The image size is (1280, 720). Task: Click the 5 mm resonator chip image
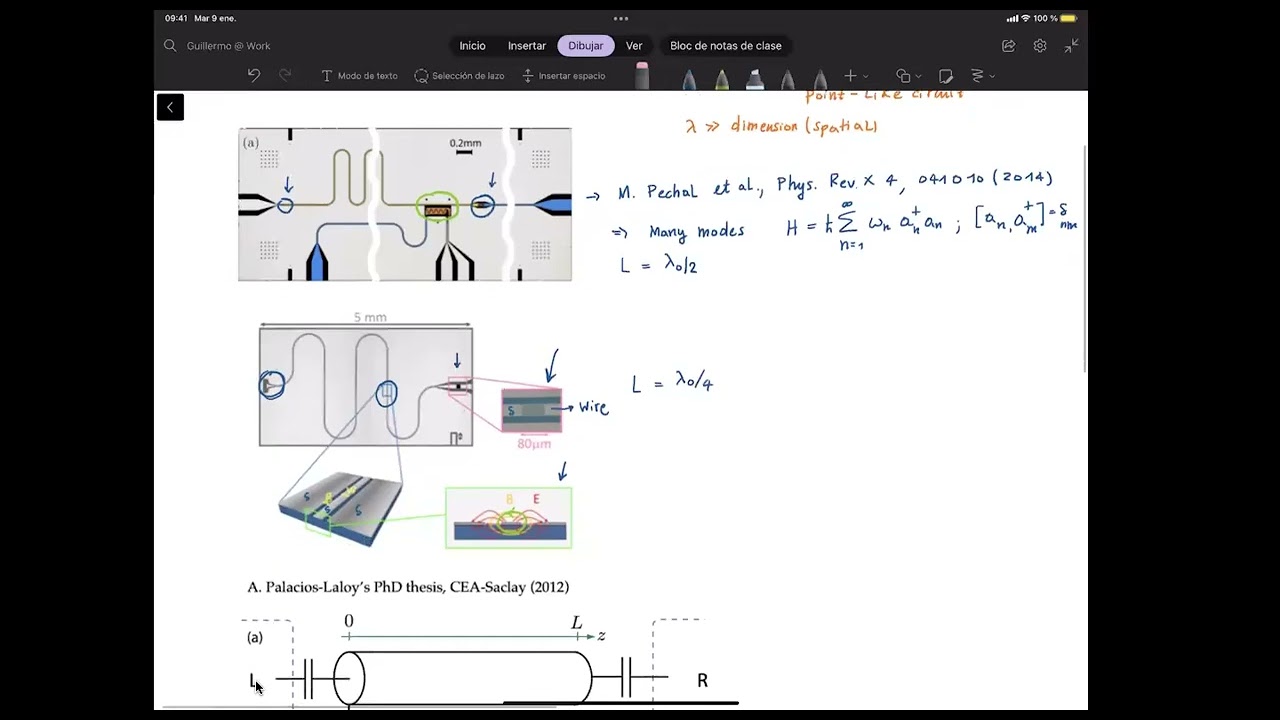point(366,386)
